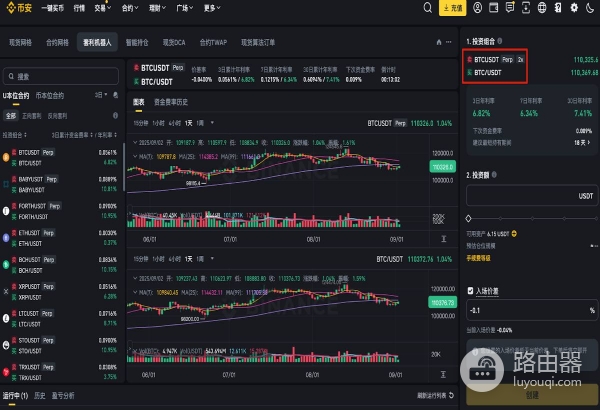
Task: Refresh the running list with 刷新运行列表
Action: point(435,395)
